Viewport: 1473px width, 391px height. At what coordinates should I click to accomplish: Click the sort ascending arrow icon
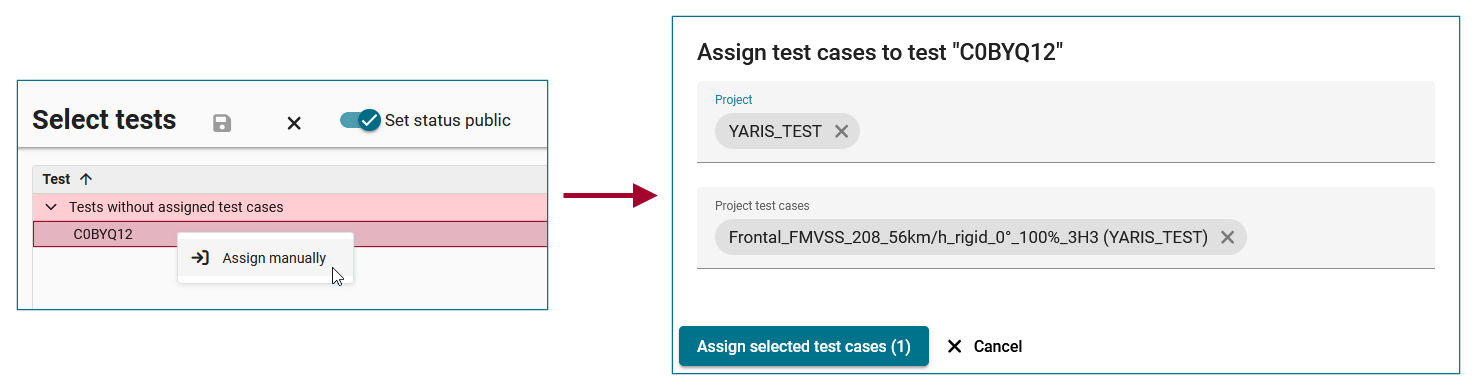tap(86, 179)
